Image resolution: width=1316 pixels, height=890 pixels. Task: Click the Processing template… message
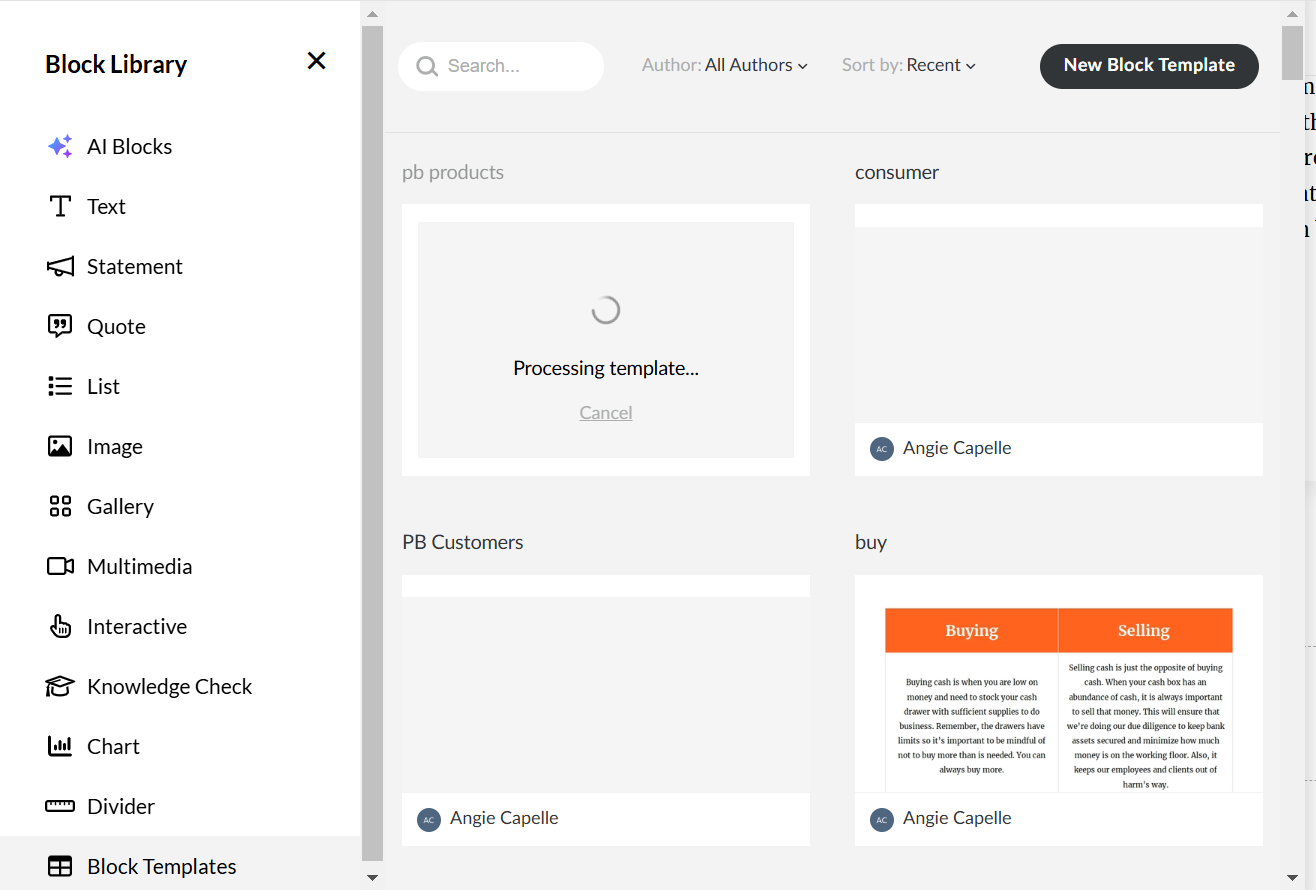pos(606,368)
